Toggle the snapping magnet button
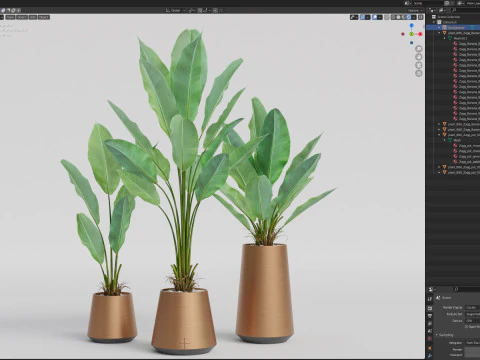 [x=200, y=10]
